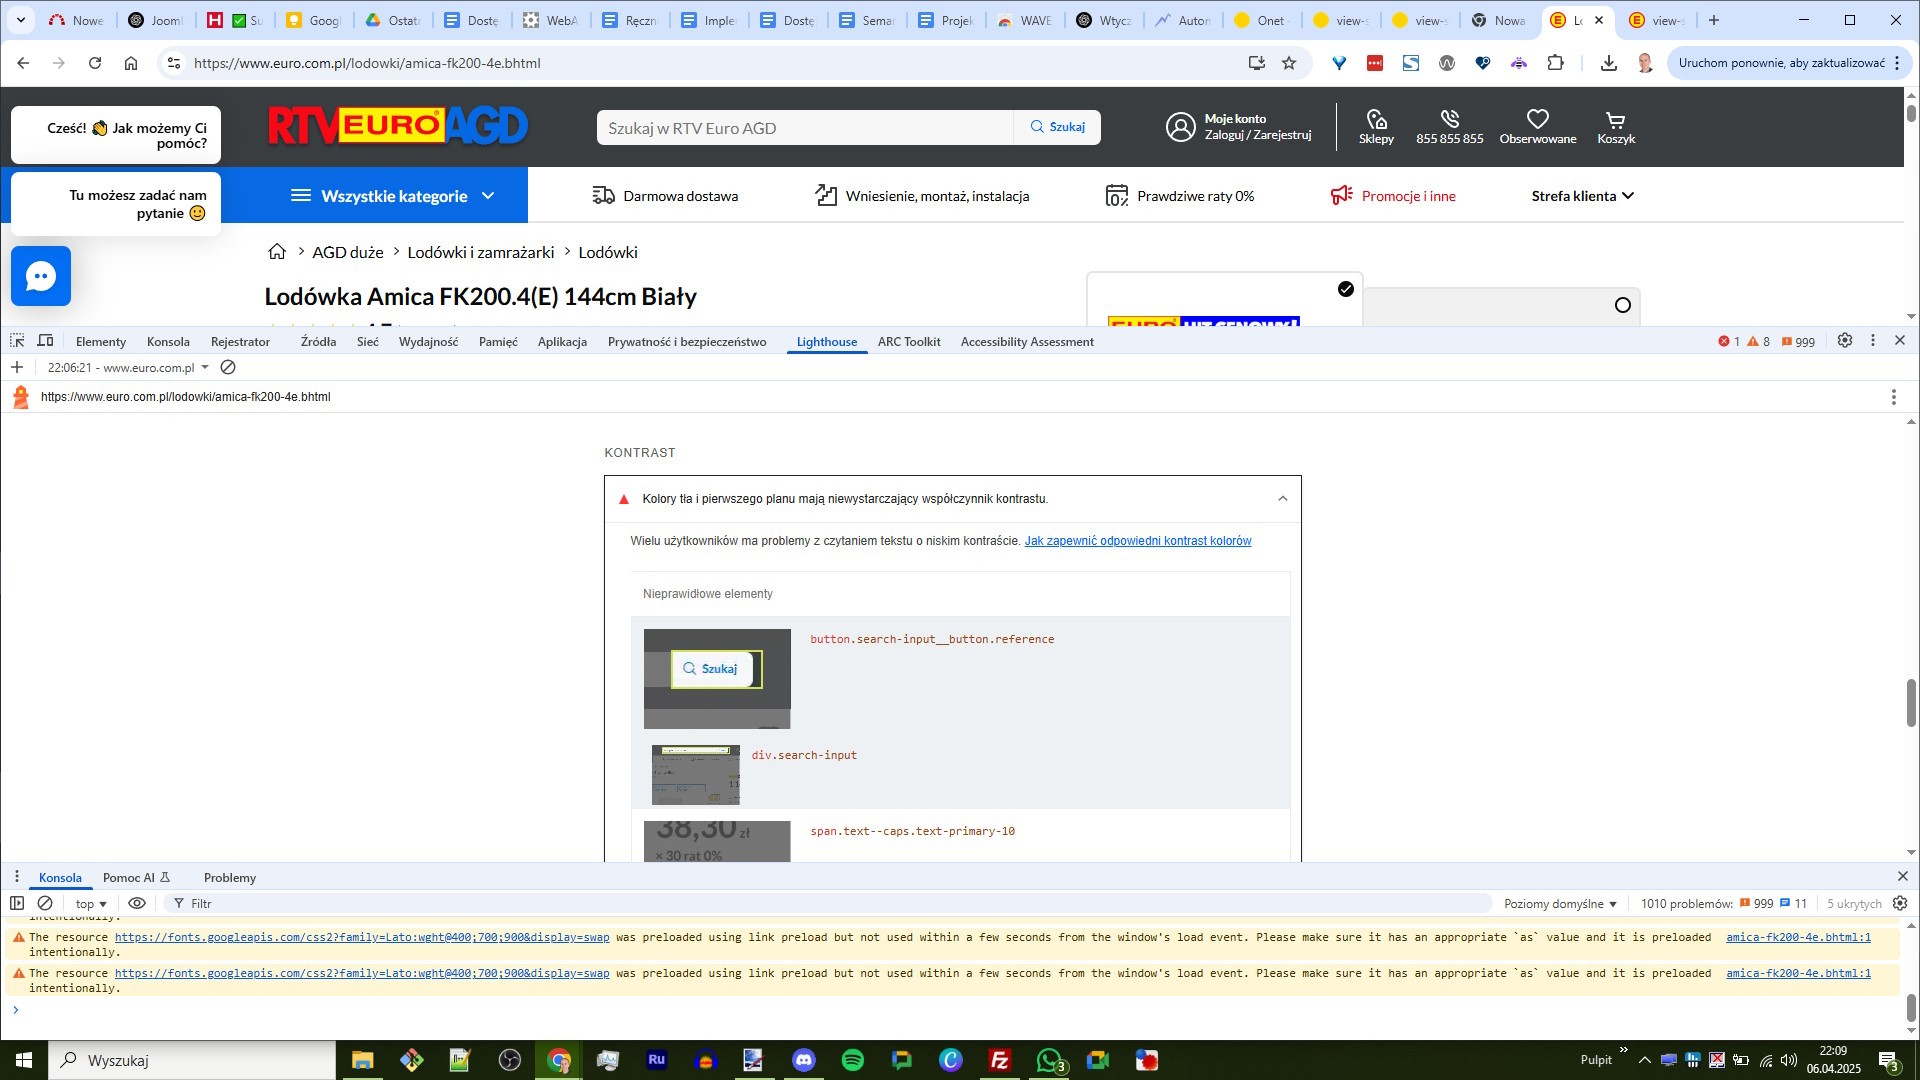Click the home breadcrumb icon

pos(277,252)
